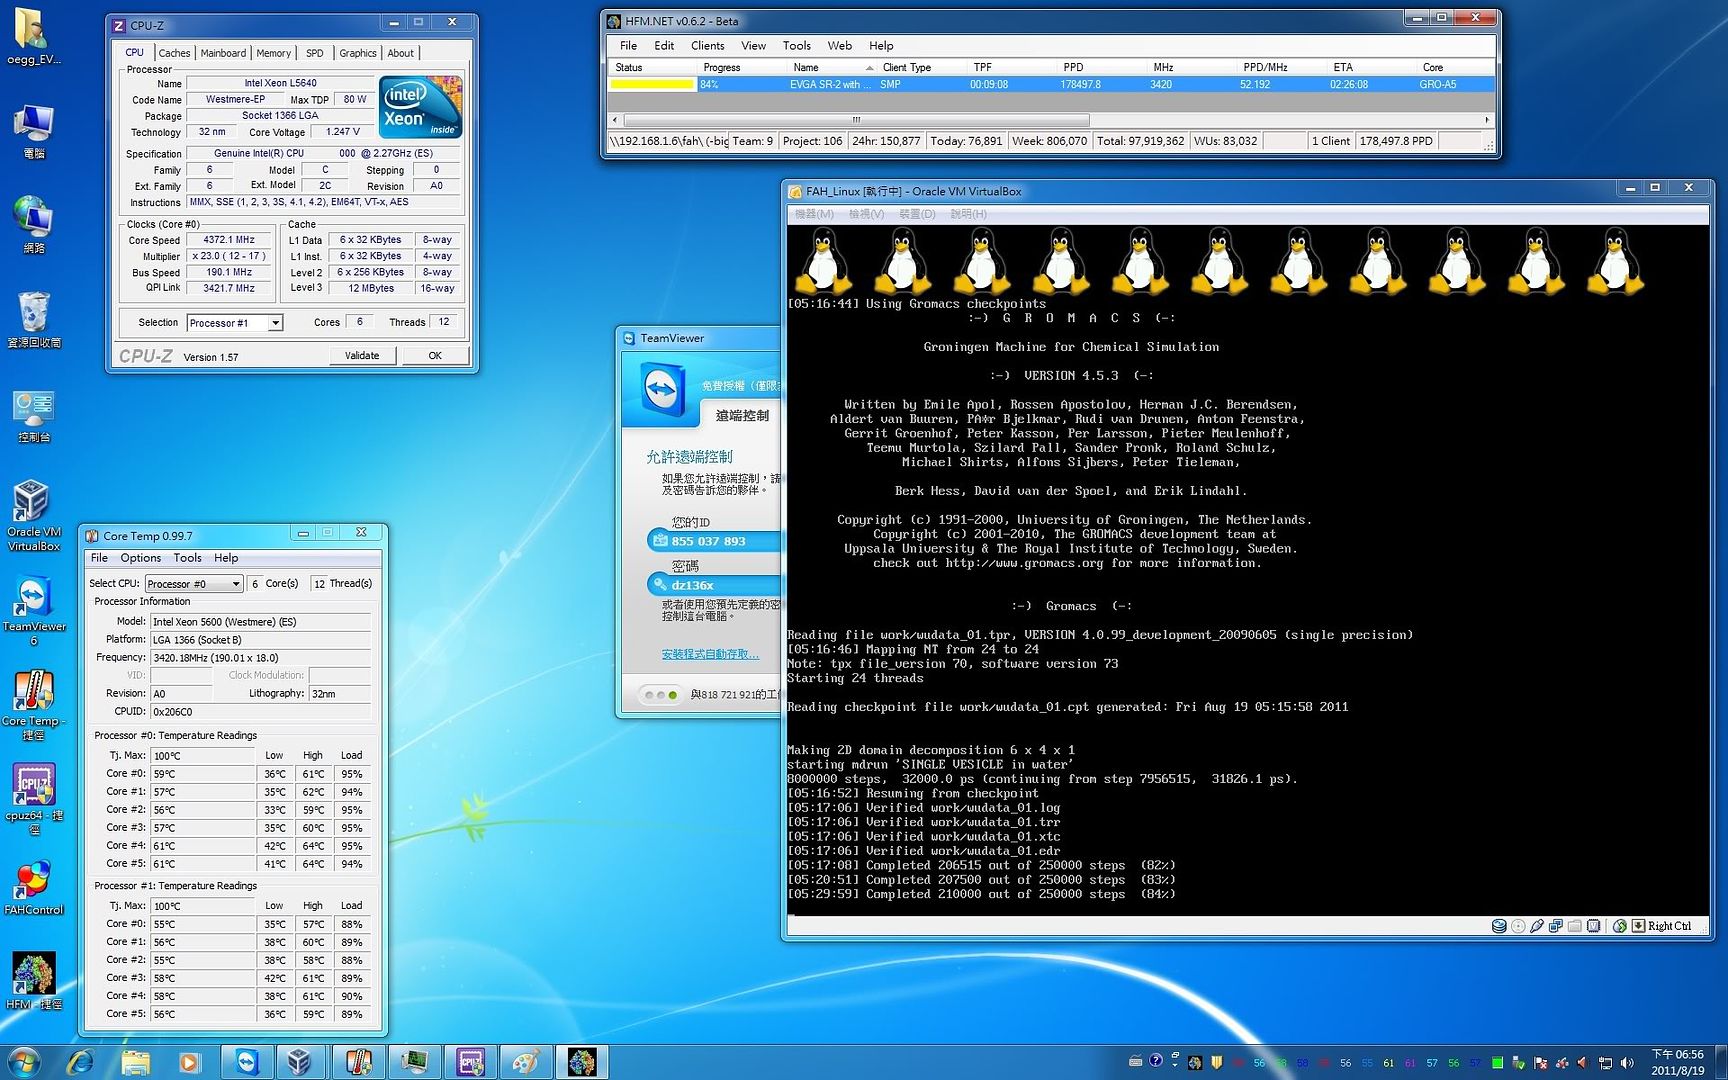Click the VirtualBox shared folders status icon
The width and height of the screenshot is (1728, 1080).
coord(1575,926)
